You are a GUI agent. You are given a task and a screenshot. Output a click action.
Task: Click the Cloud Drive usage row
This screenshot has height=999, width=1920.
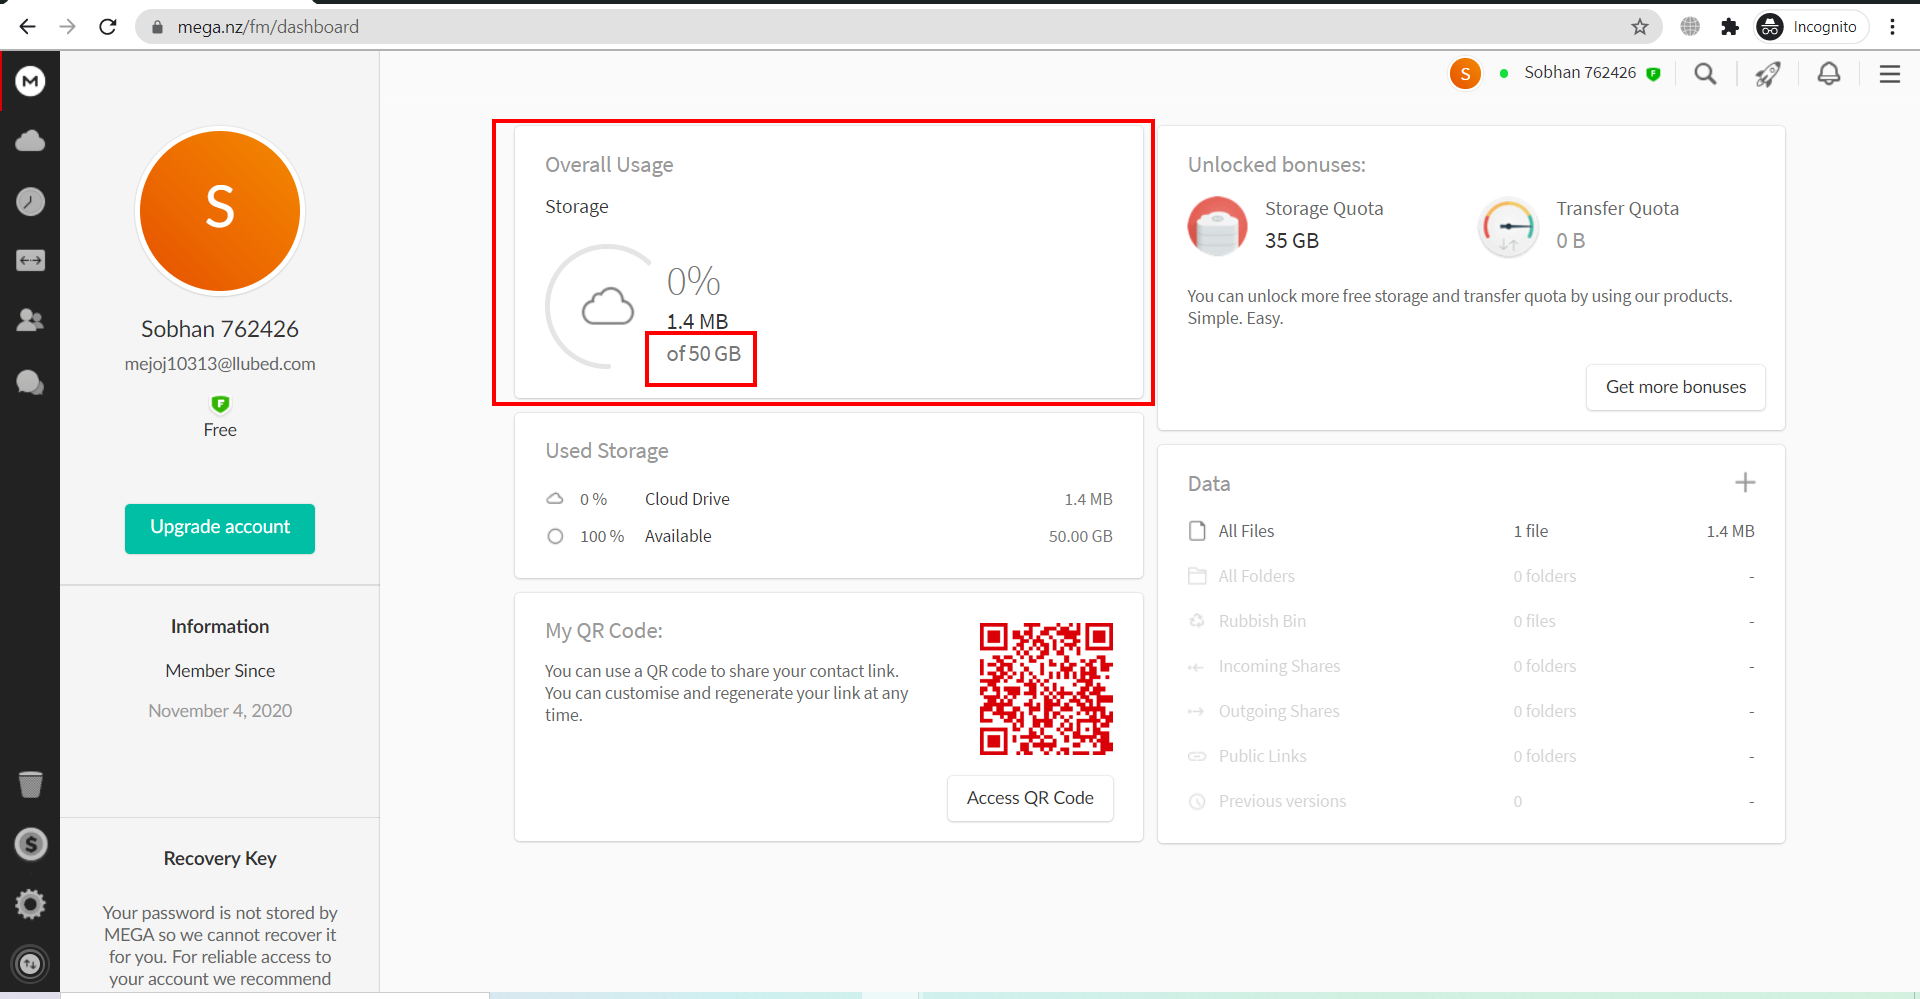point(829,499)
